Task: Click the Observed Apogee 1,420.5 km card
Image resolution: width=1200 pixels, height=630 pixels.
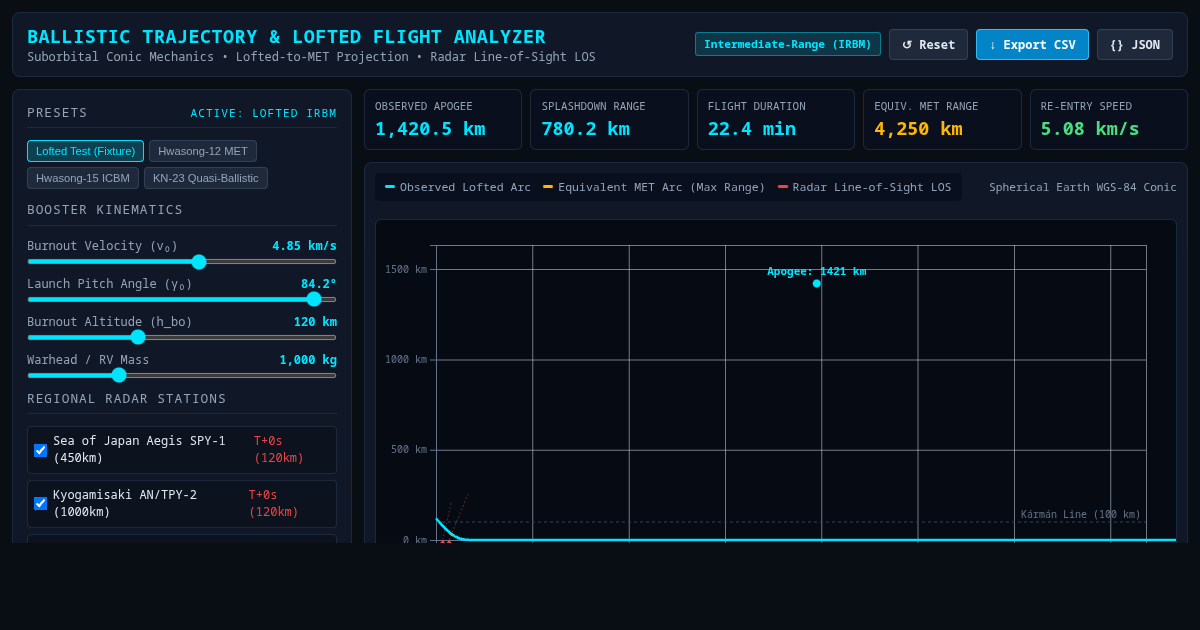Action: click(x=443, y=120)
